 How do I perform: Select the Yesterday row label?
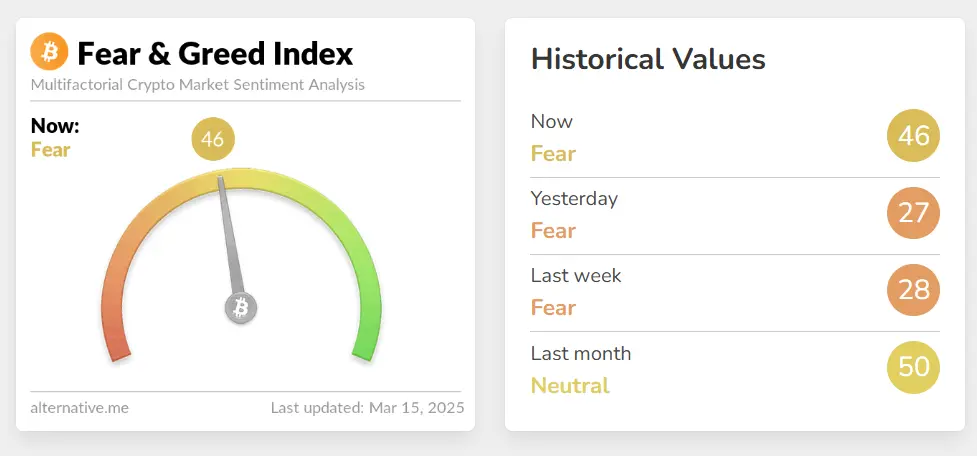pyautogui.click(x=574, y=198)
